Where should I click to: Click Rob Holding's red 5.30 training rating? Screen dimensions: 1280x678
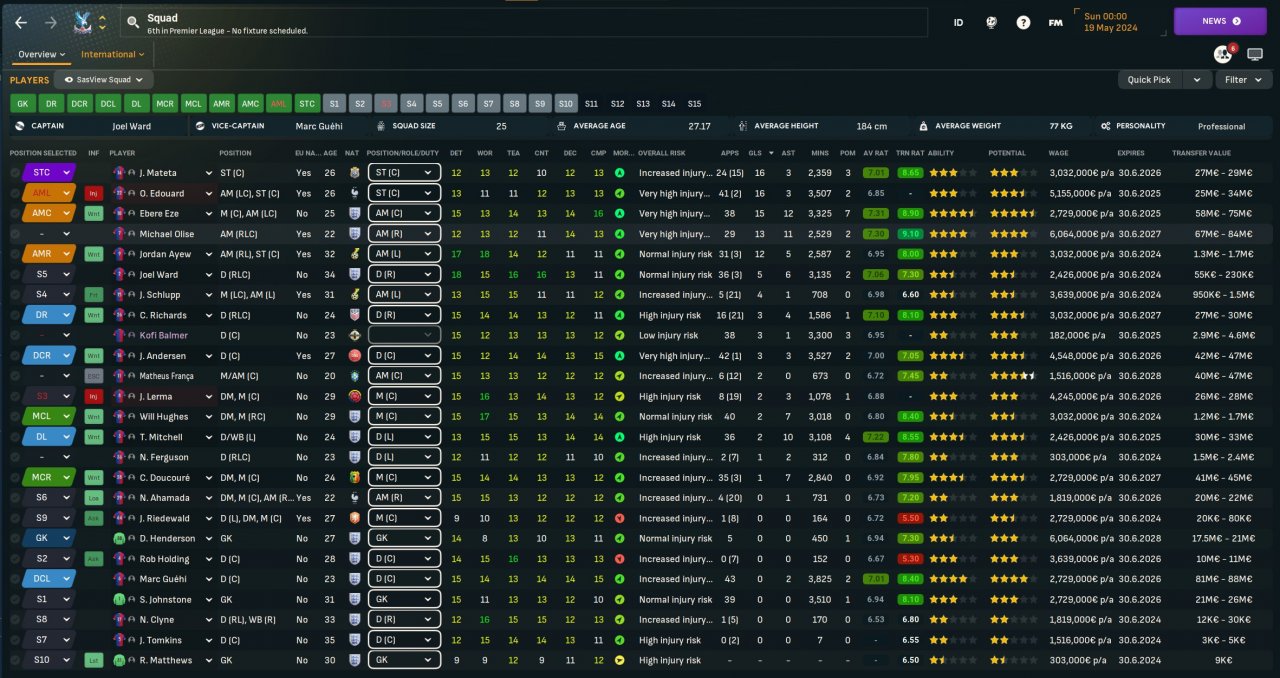tap(910, 559)
